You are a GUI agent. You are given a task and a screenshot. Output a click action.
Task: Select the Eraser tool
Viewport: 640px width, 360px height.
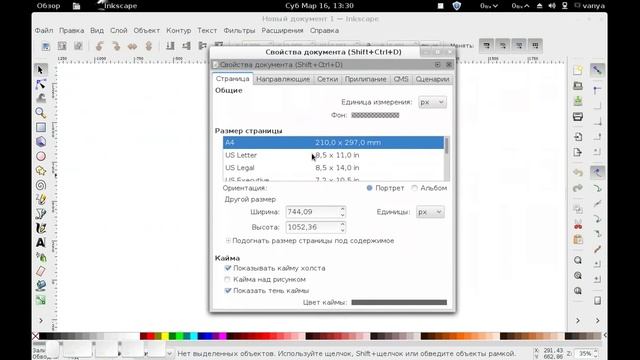[x=40, y=271]
